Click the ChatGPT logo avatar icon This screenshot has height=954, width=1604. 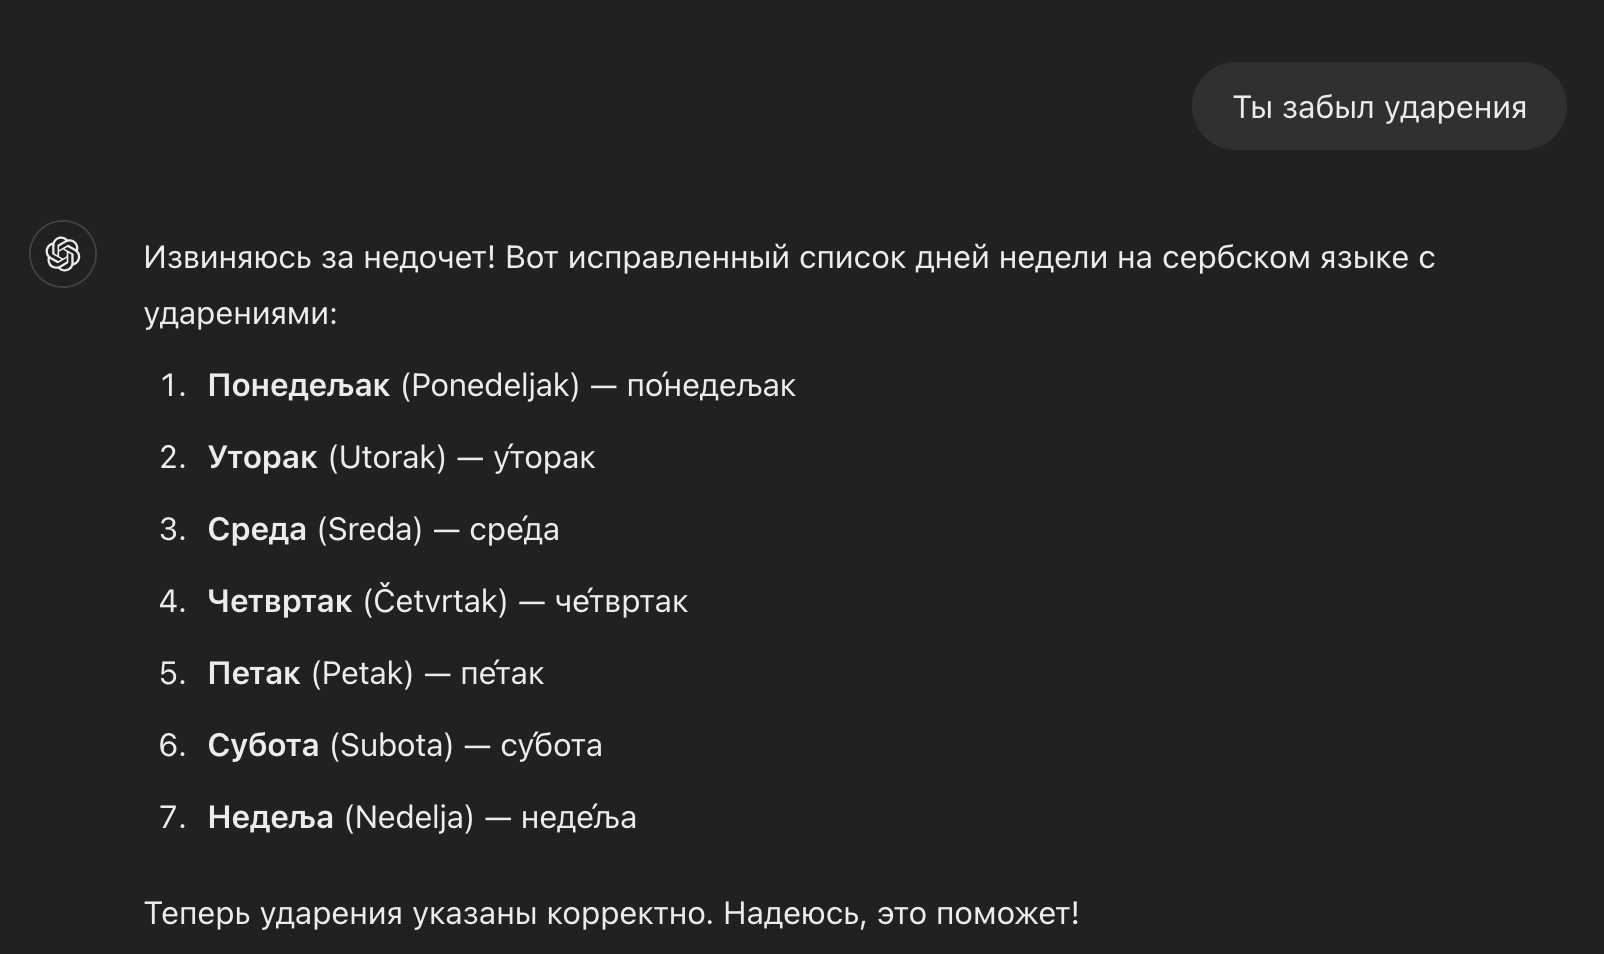63,254
